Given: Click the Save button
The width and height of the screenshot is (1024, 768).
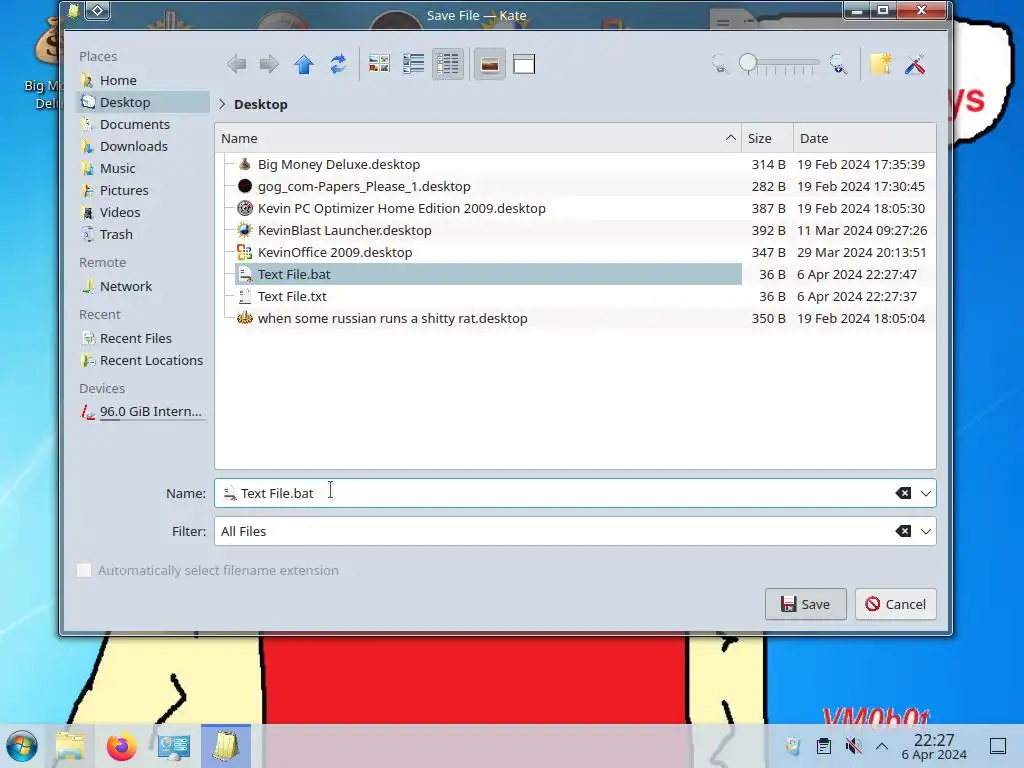Looking at the screenshot, I should (x=805, y=604).
